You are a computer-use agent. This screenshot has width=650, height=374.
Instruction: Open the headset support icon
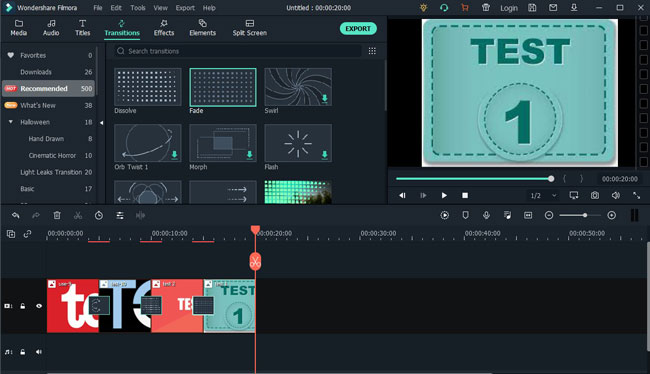point(444,7)
